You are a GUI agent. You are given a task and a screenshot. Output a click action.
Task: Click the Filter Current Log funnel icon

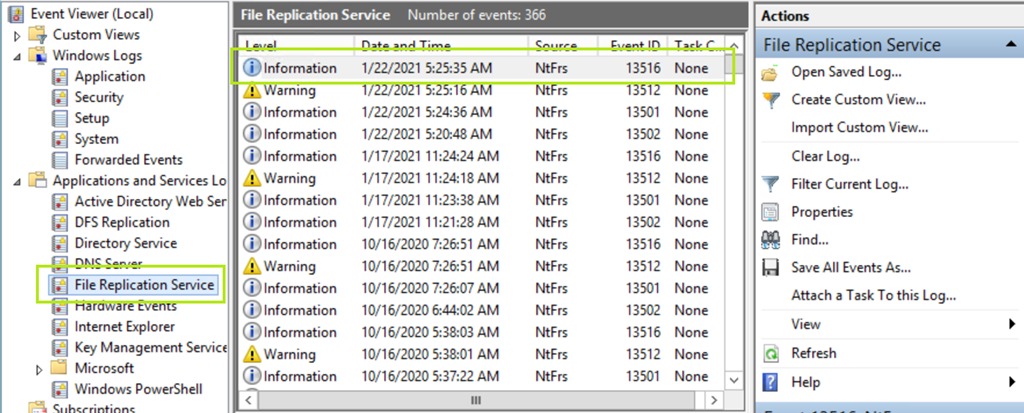770,184
